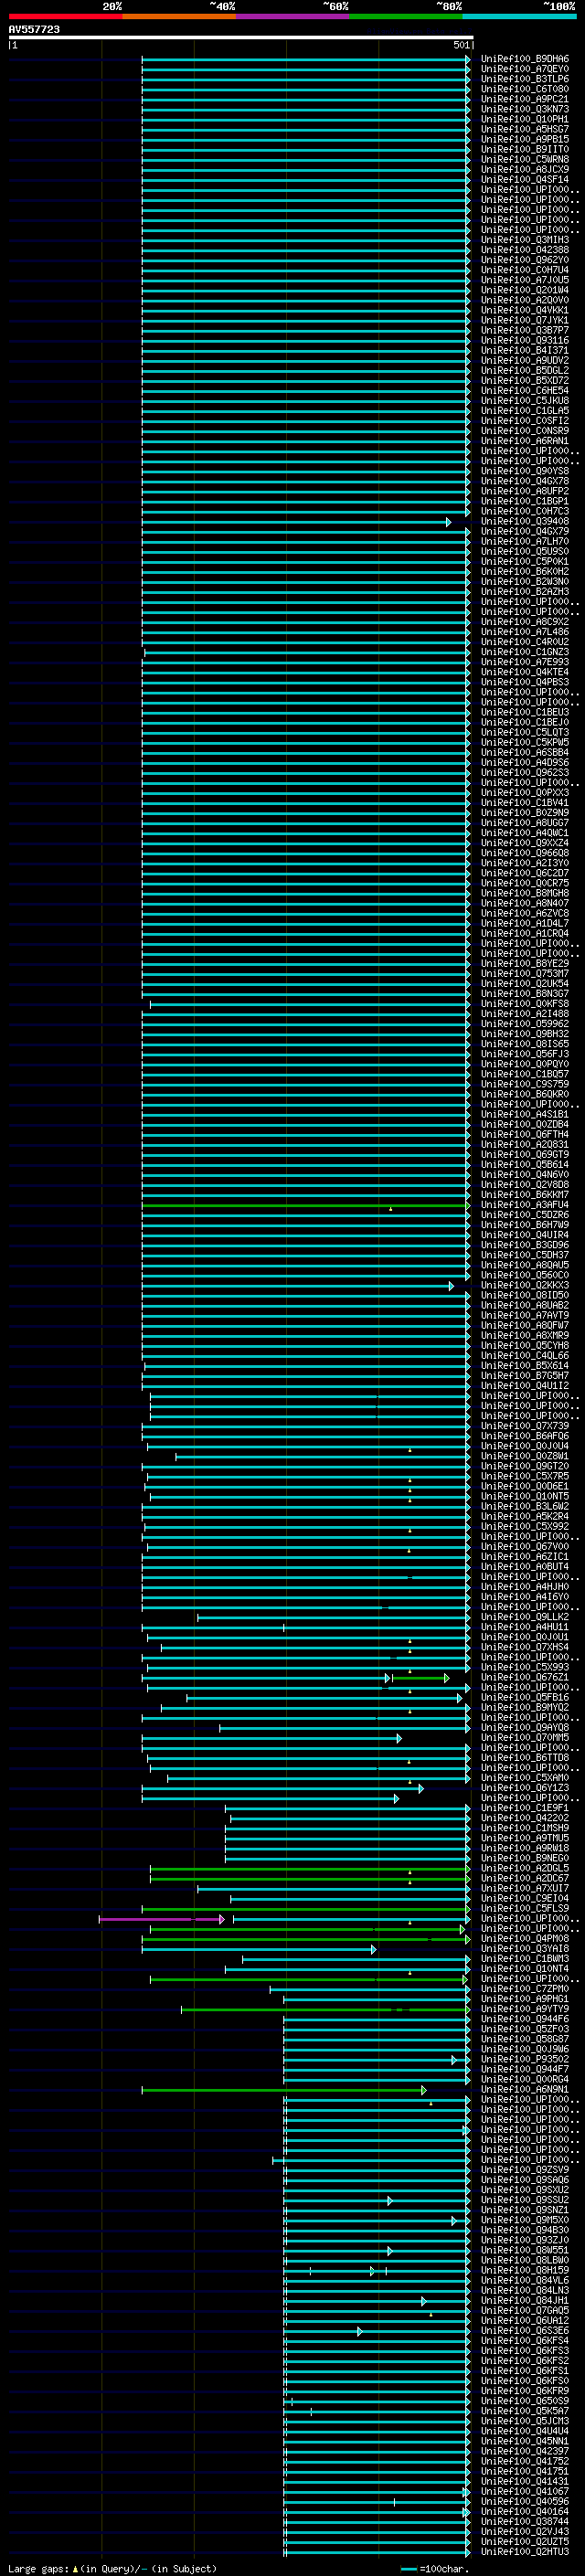Select hit label UniRef100_Q3MIH3
585x2576 pixels.
[x=525, y=240]
